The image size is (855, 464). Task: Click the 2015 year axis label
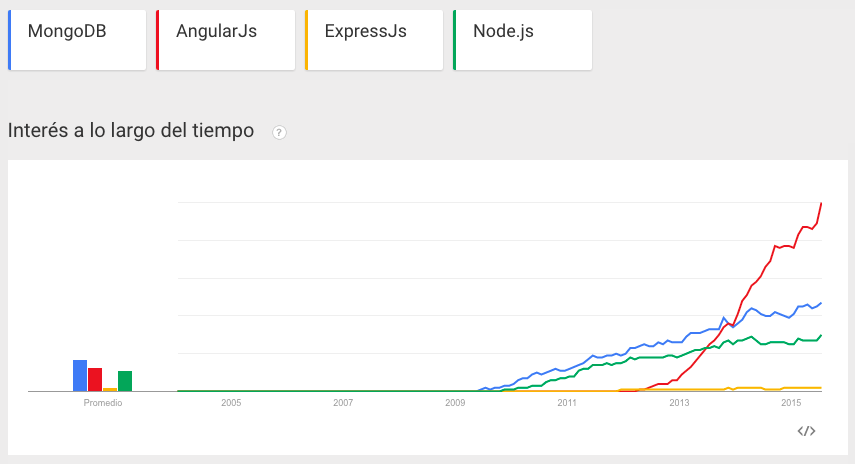pyautogui.click(x=792, y=403)
